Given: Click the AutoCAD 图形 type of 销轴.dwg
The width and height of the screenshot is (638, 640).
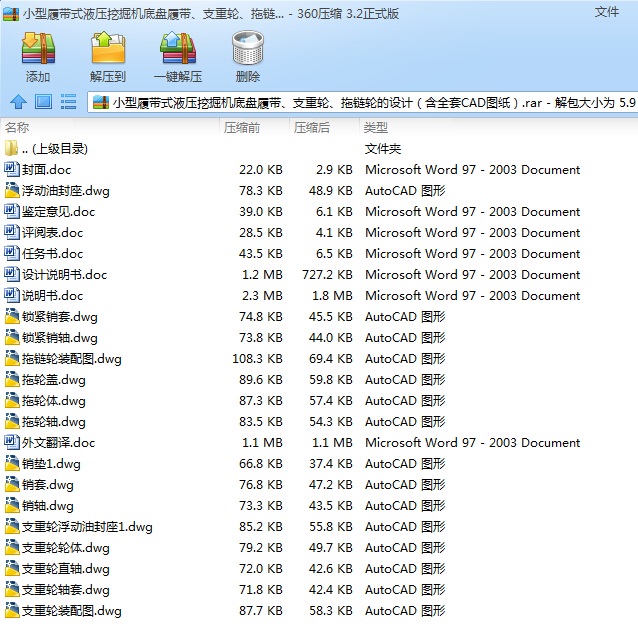Looking at the screenshot, I should pyautogui.click(x=405, y=505).
